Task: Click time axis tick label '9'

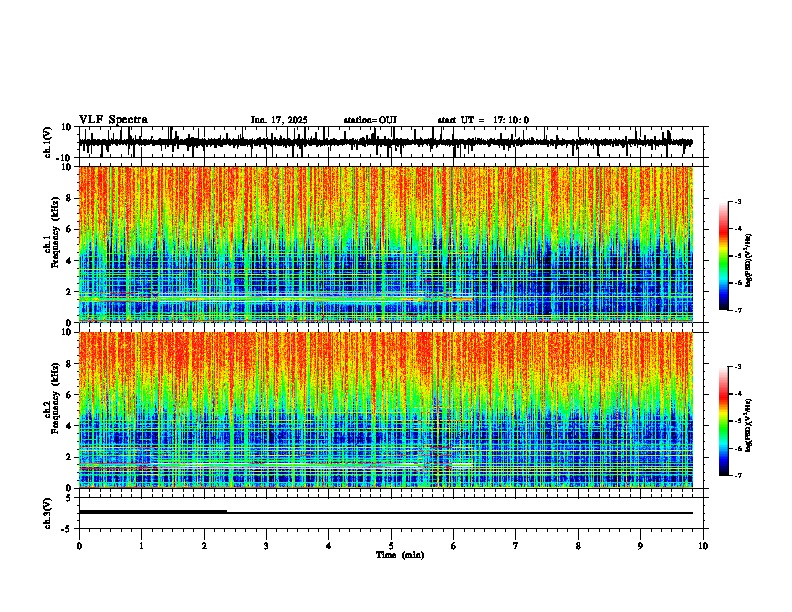Action: point(640,546)
